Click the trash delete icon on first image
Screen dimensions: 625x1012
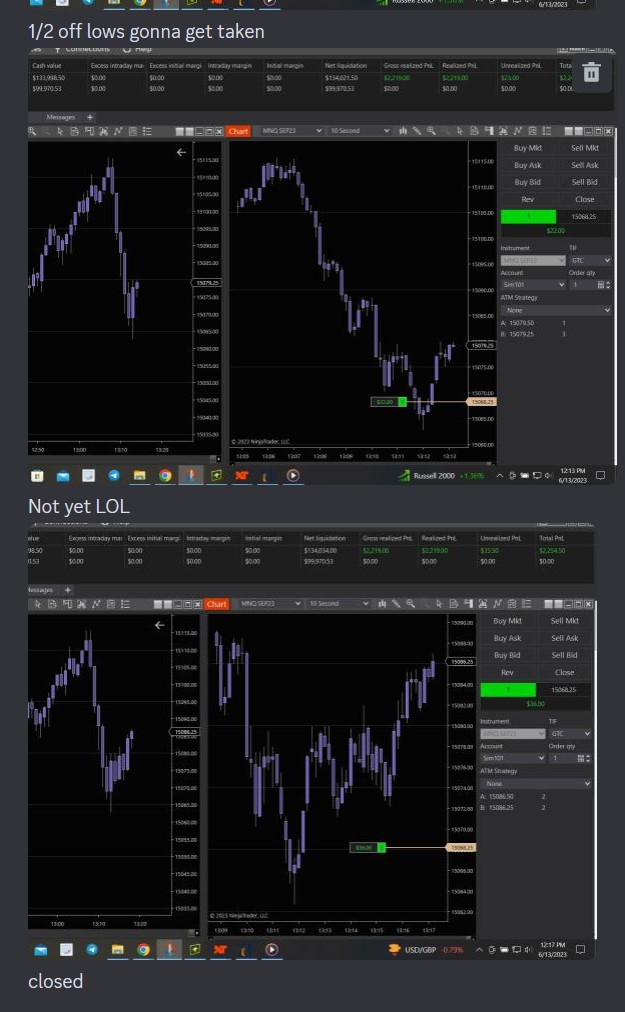tap(591, 72)
